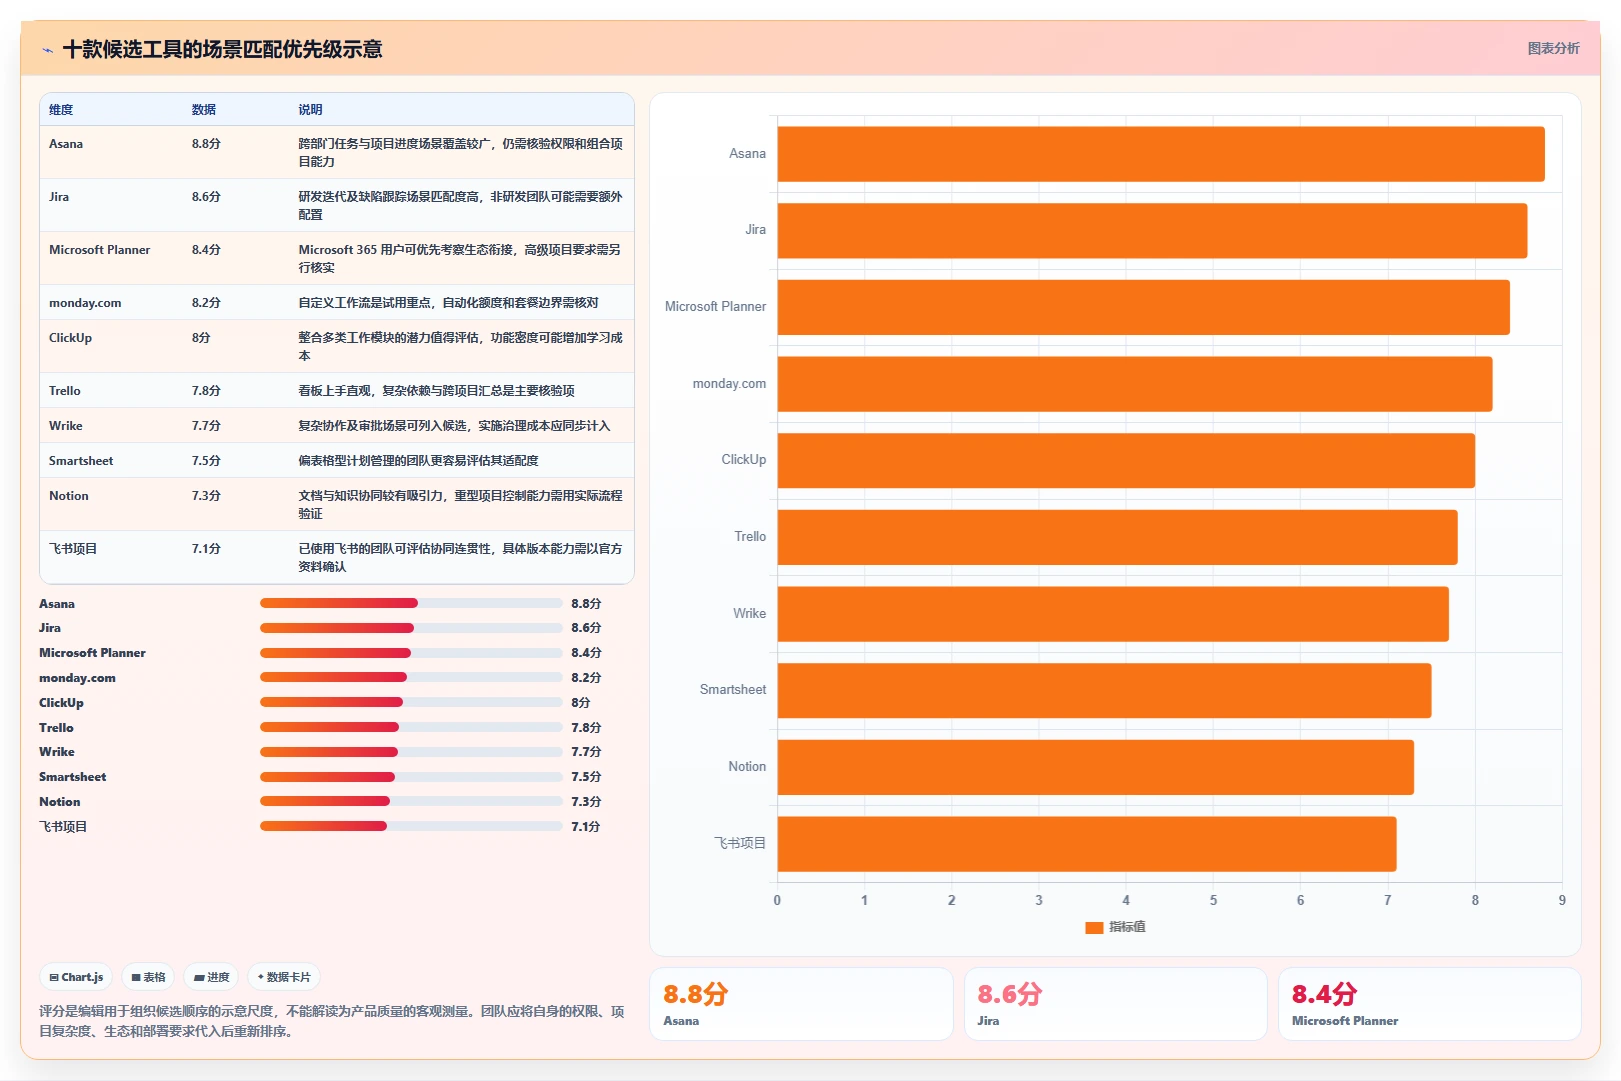Click the small icon beside the page title
This screenshot has width=1621, height=1081.
[x=47, y=50]
